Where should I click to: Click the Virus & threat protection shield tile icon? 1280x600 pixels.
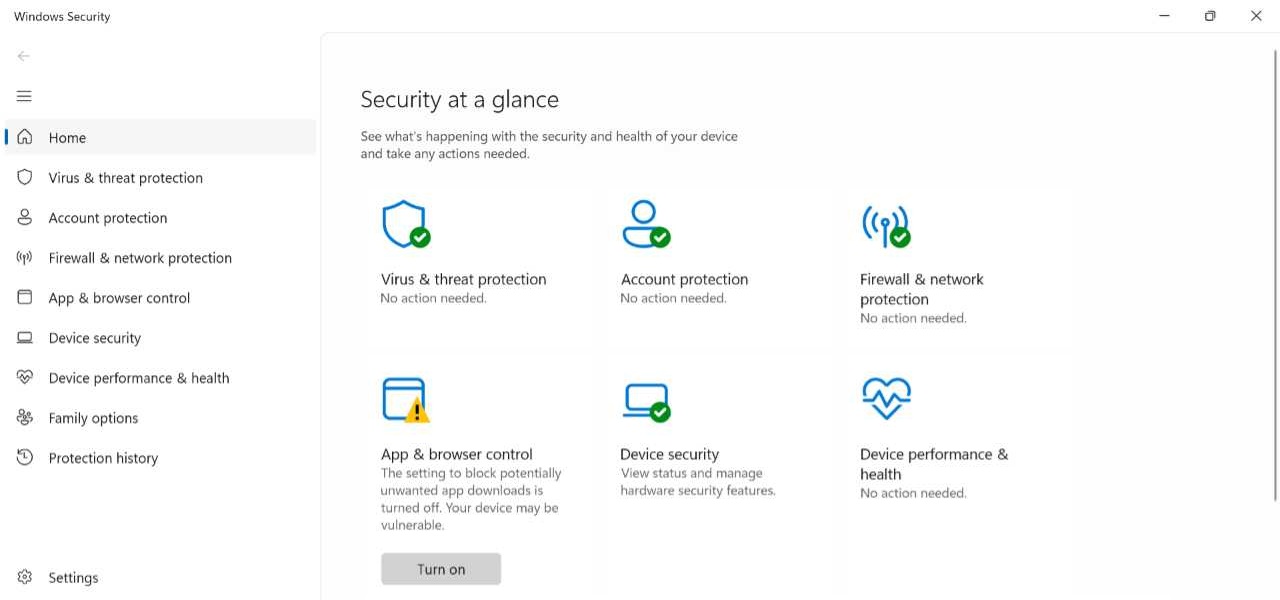[x=405, y=224]
